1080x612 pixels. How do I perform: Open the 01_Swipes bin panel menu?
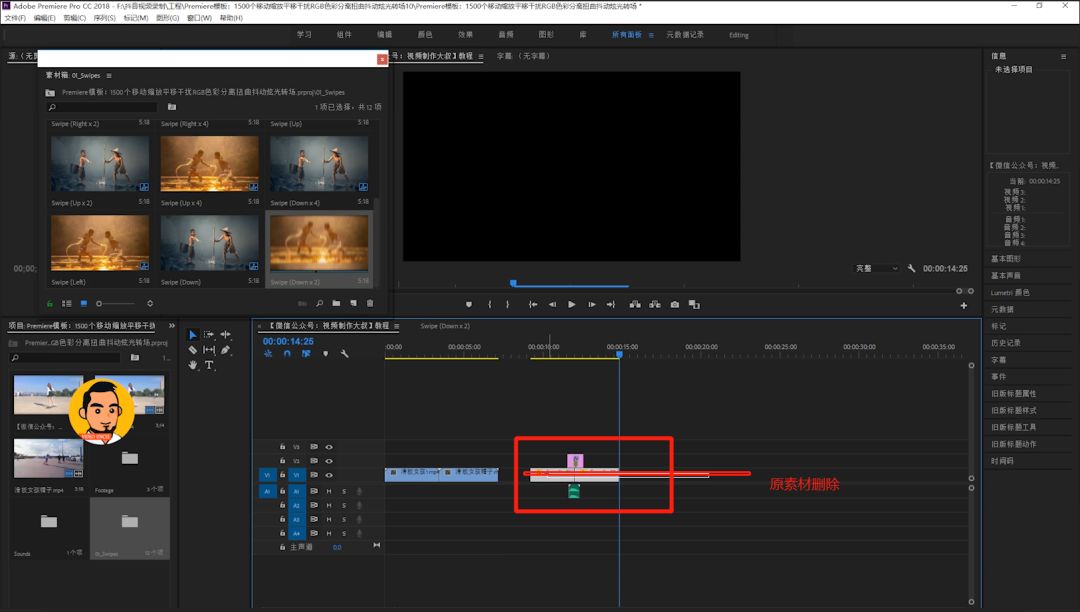coord(109,76)
